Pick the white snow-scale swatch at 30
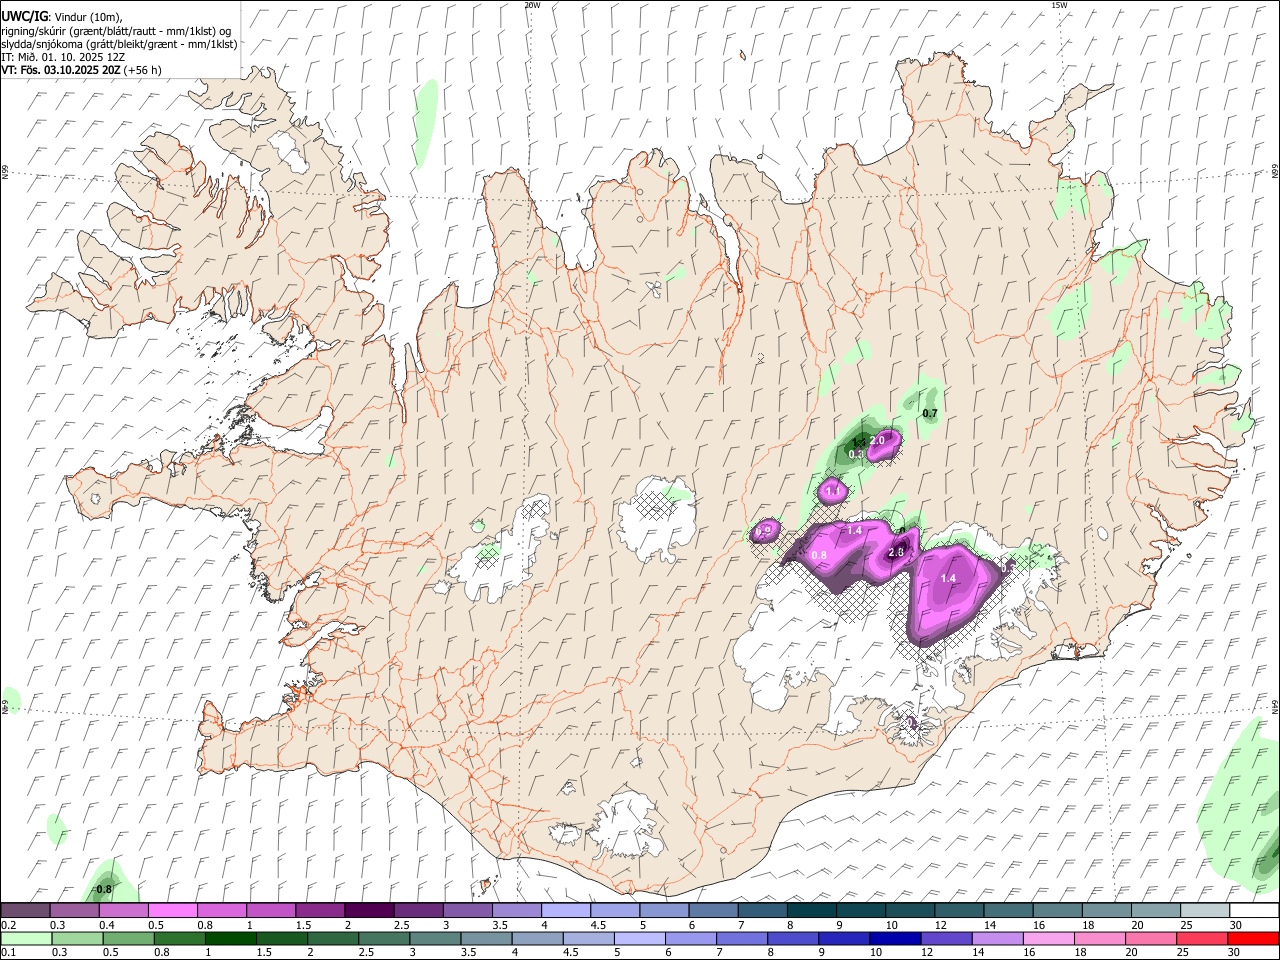 pos(1254,911)
